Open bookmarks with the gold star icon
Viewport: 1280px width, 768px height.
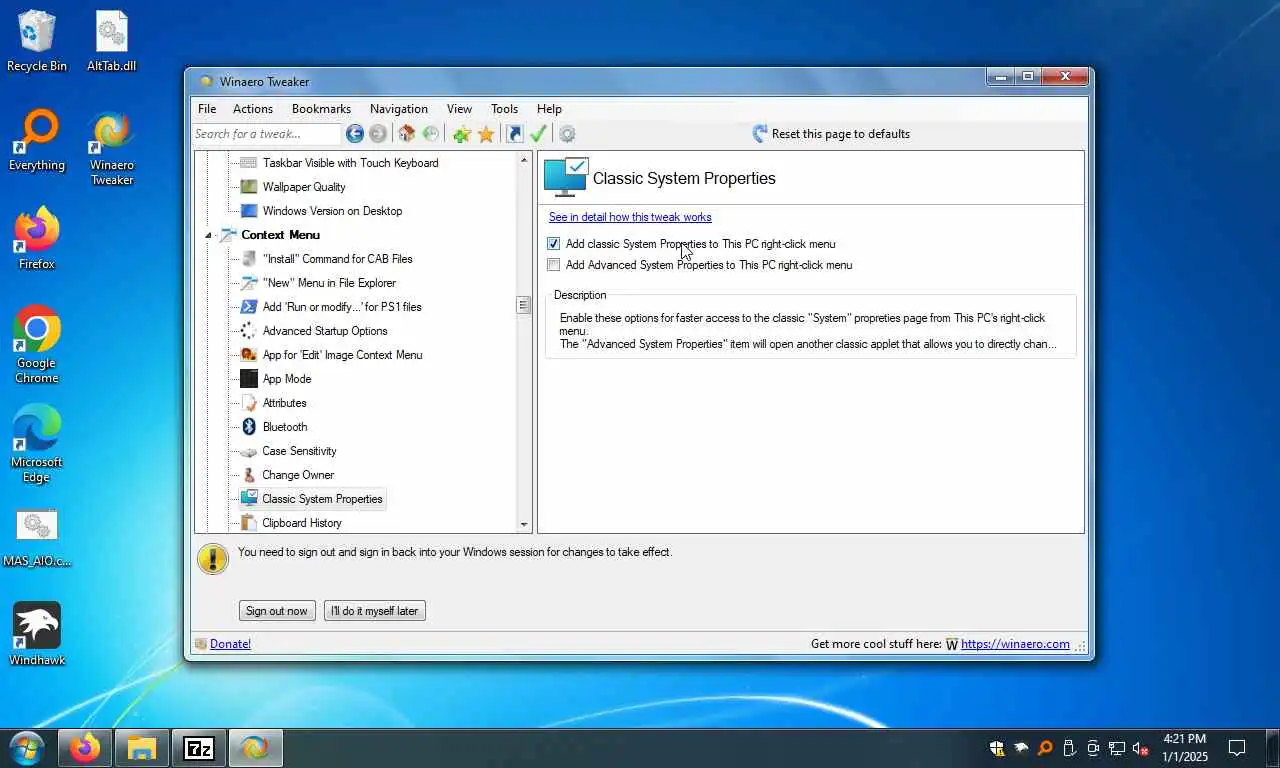[x=486, y=134]
